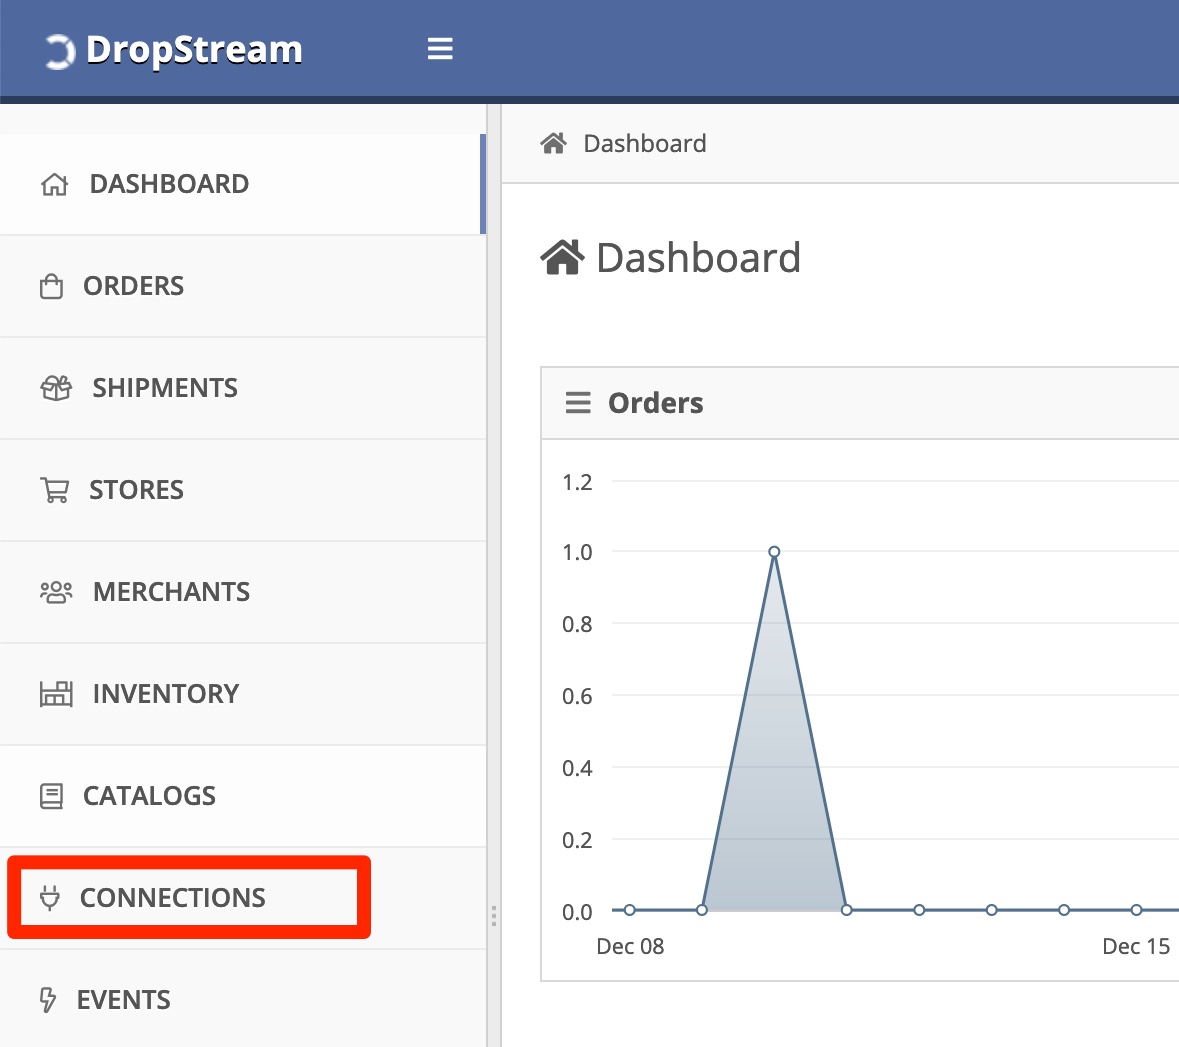
Task: Go to SHIPMENTS section
Action: click(x=243, y=388)
